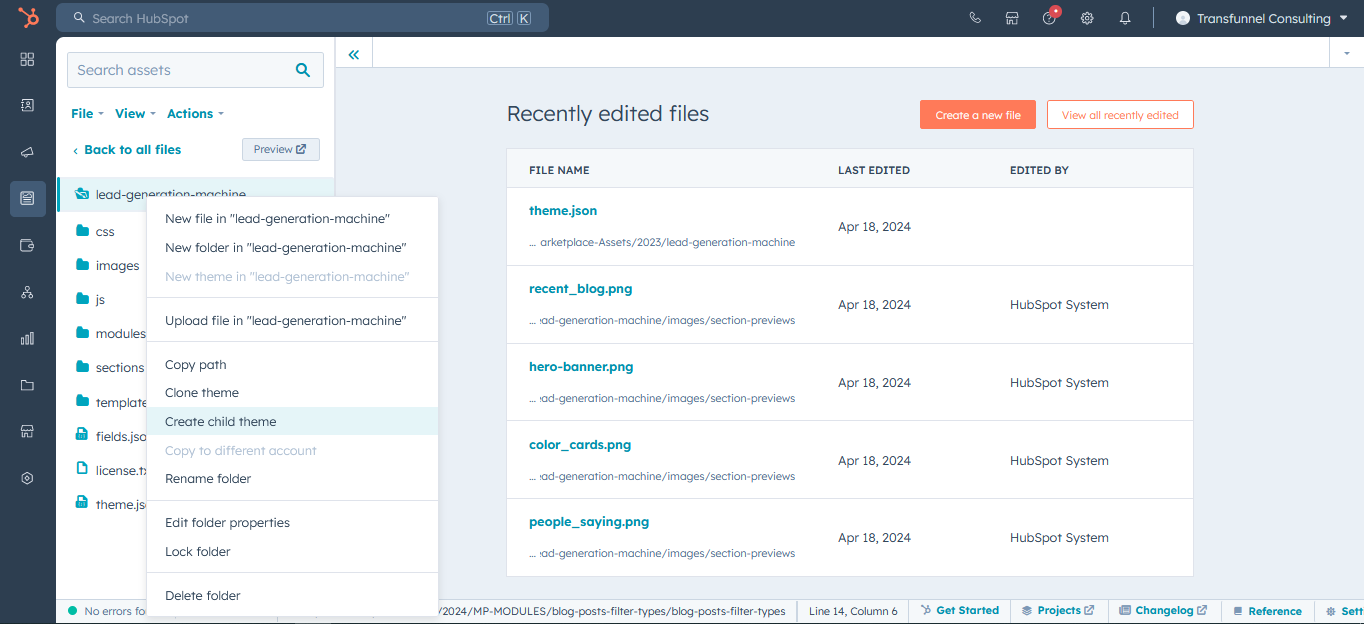Open the calling phone icon

coord(975,18)
